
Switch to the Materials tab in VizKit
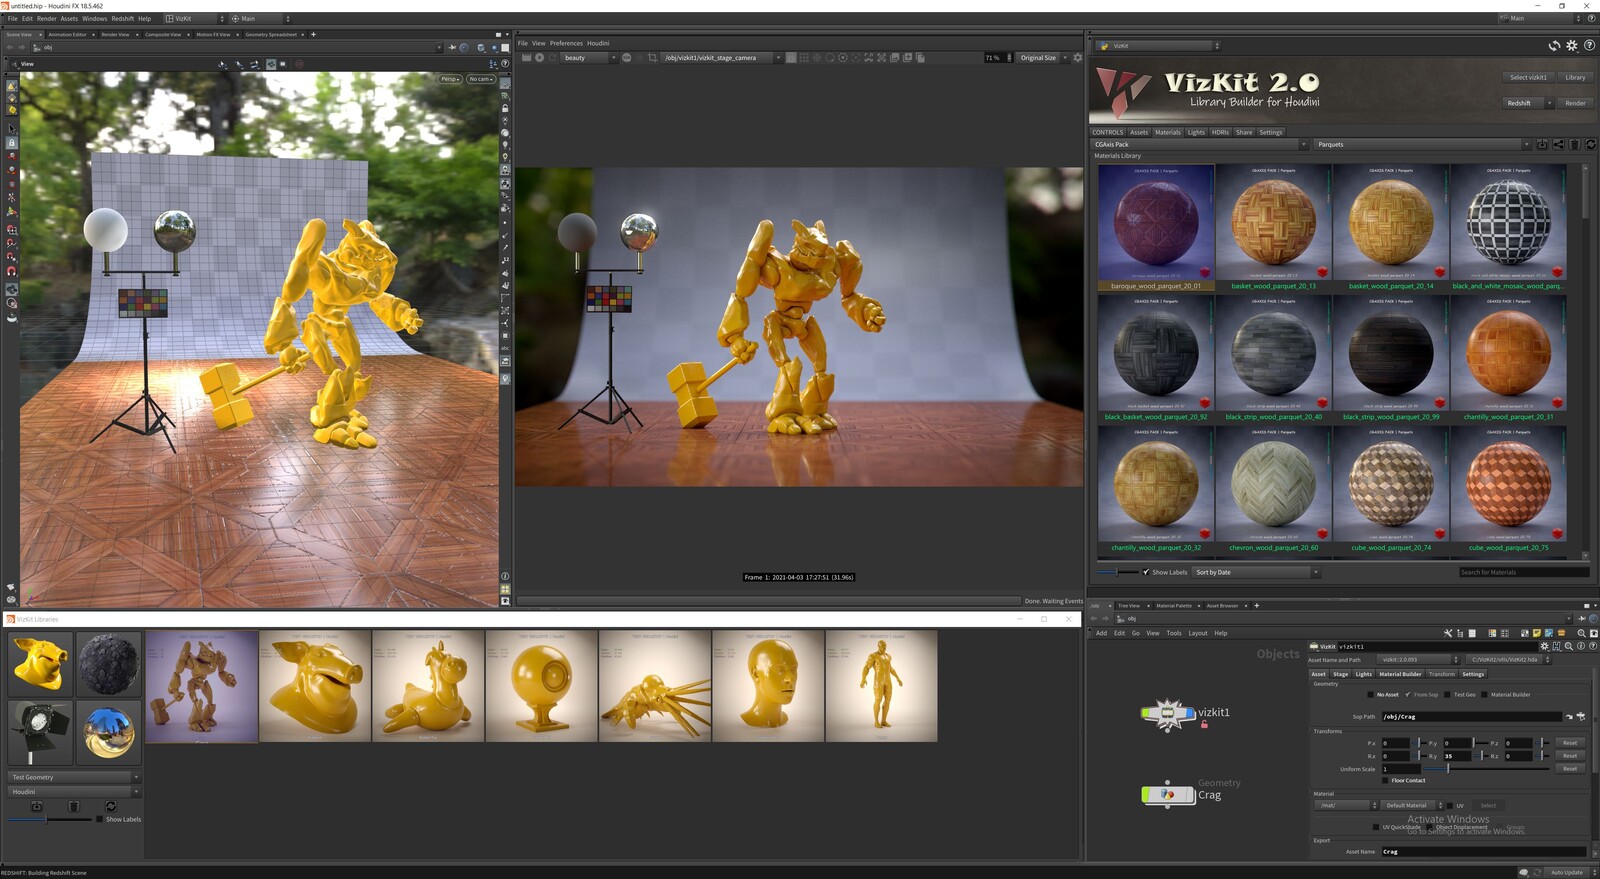[1168, 132]
